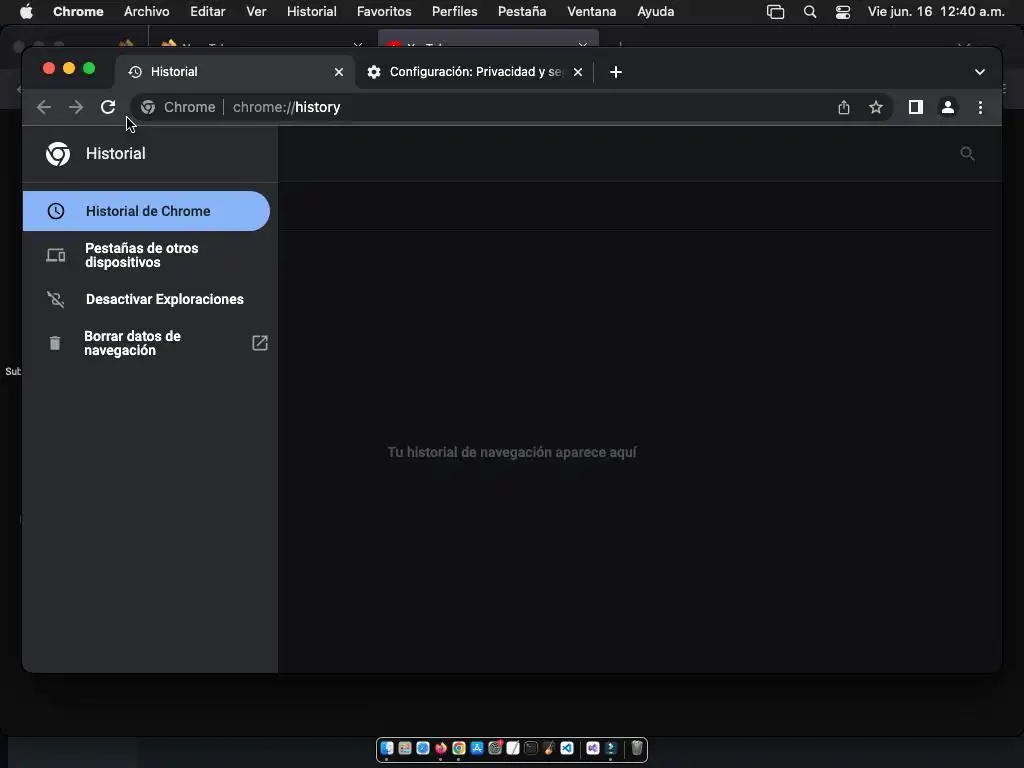Screen dimensions: 1024x768
Task: Open Firefox from the Dock
Action: click(441, 748)
